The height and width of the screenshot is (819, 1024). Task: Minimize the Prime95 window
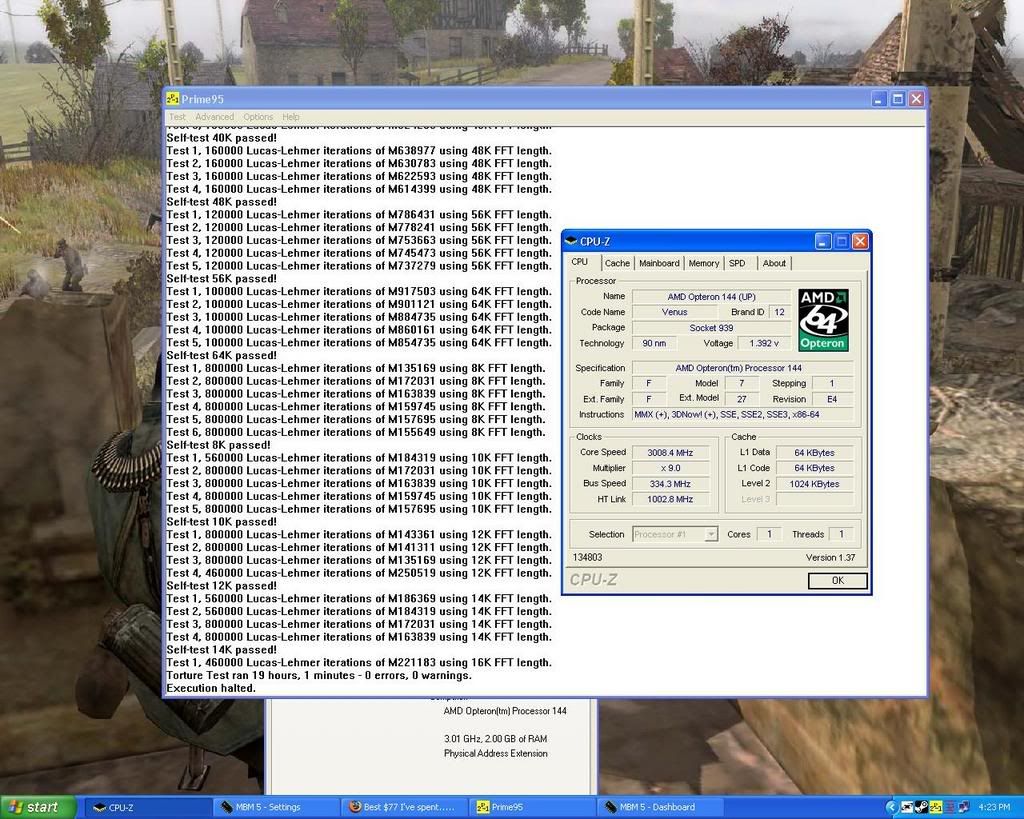click(x=878, y=99)
